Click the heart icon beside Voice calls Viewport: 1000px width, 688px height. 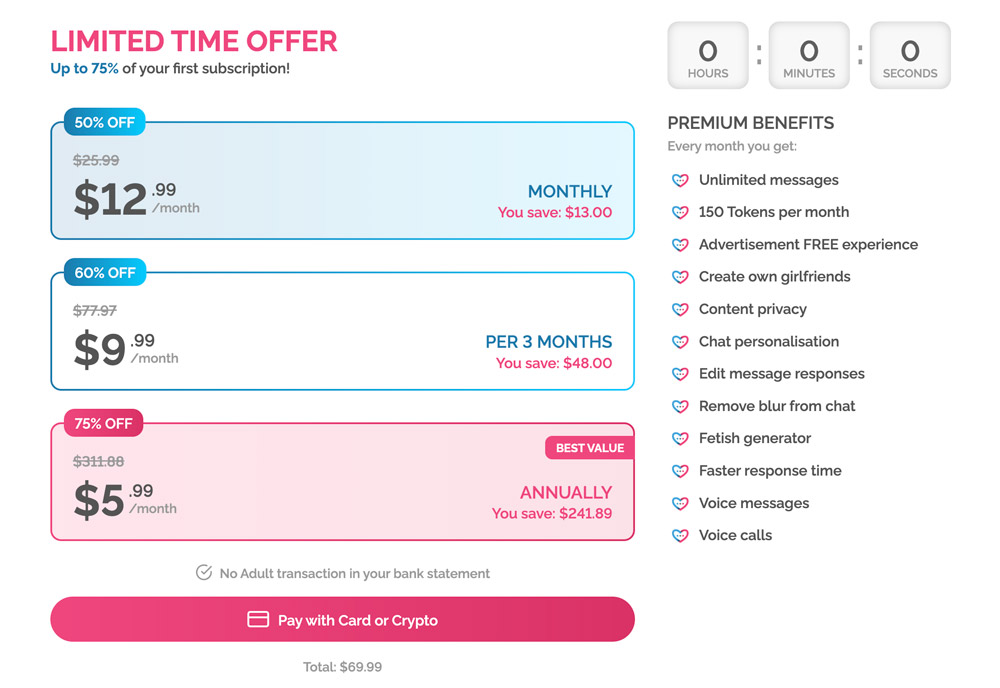pos(681,535)
